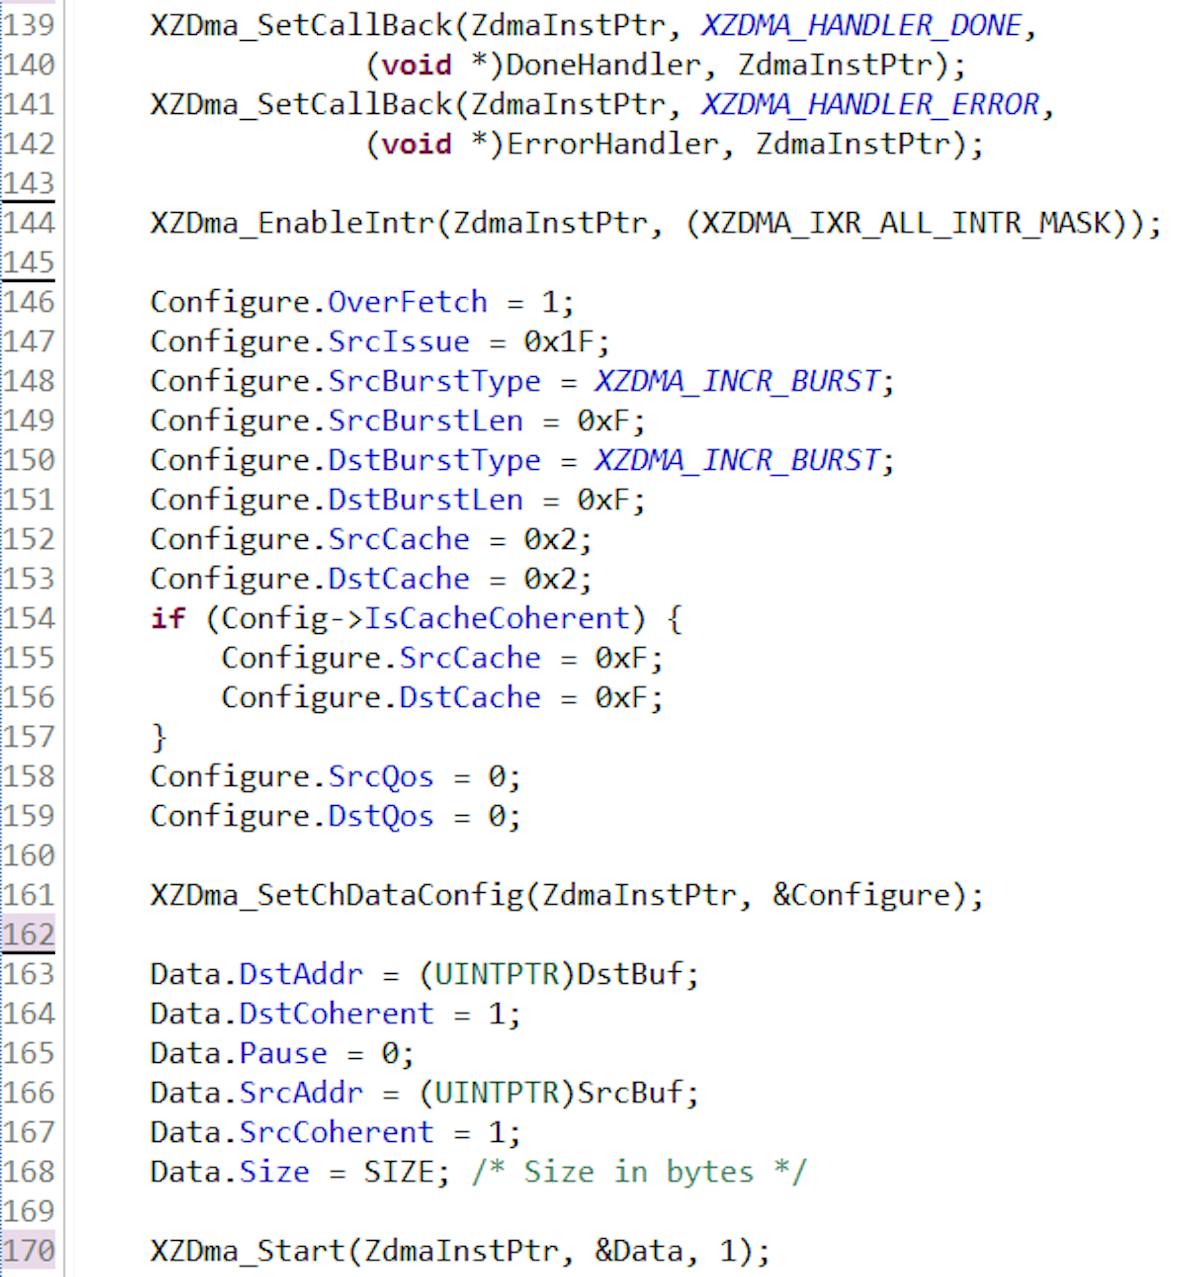Click DstAddr field name
This screenshot has height=1277, width=1200.
(x=301, y=974)
